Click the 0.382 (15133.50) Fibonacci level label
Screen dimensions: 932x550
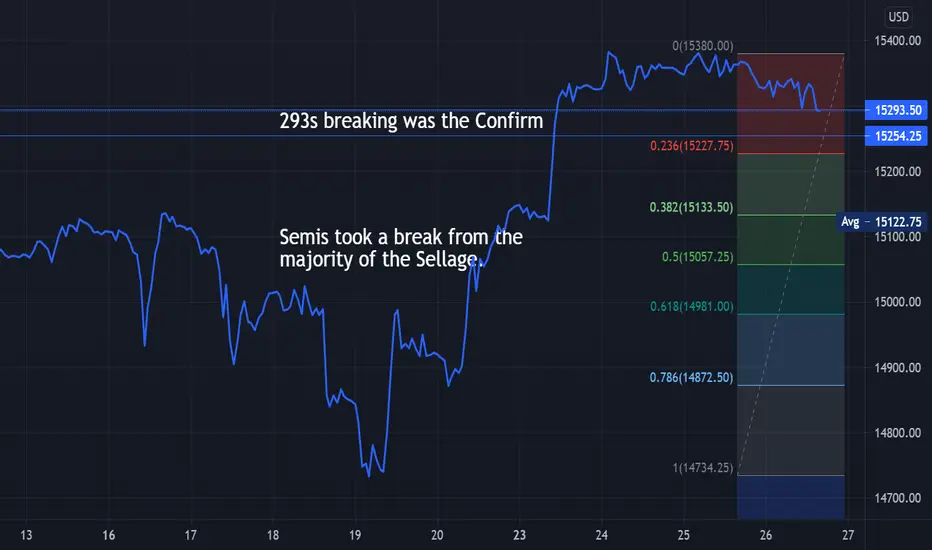(x=691, y=207)
